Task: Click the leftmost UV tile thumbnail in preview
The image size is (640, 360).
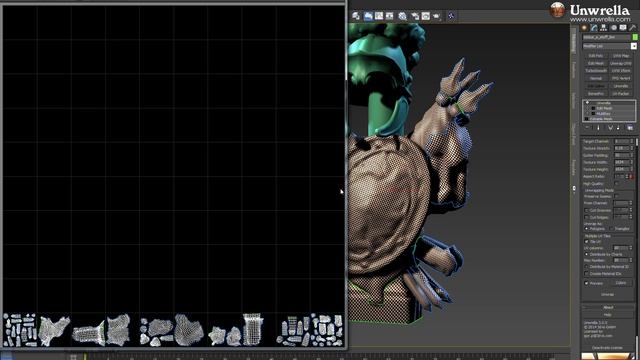Action: tap(20, 330)
